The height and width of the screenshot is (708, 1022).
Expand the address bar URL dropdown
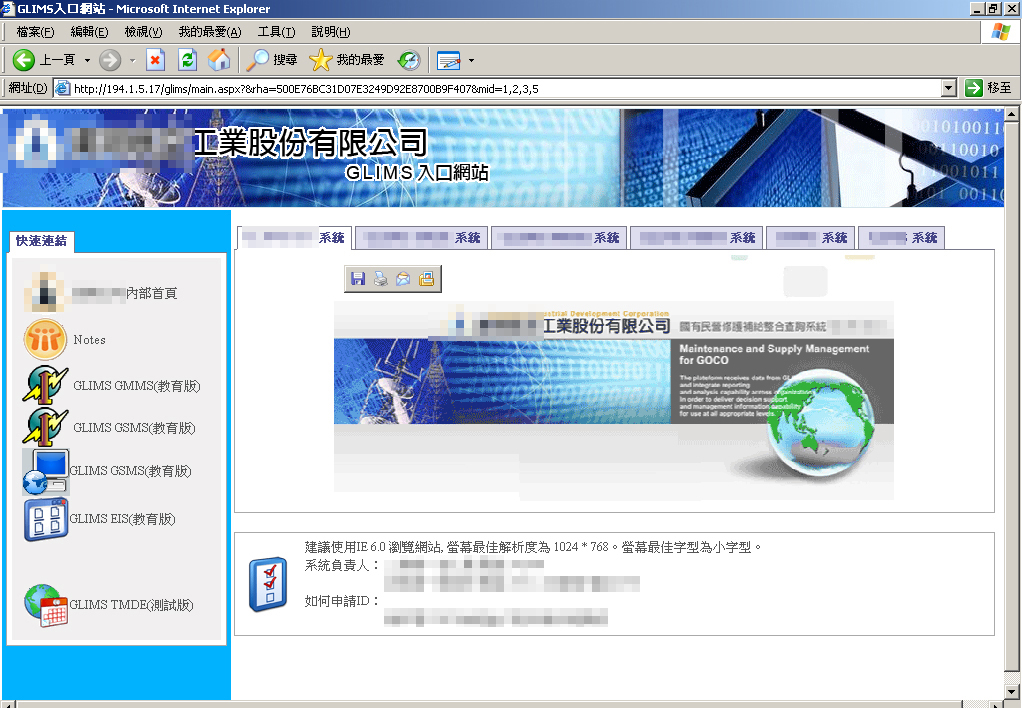(x=949, y=88)
